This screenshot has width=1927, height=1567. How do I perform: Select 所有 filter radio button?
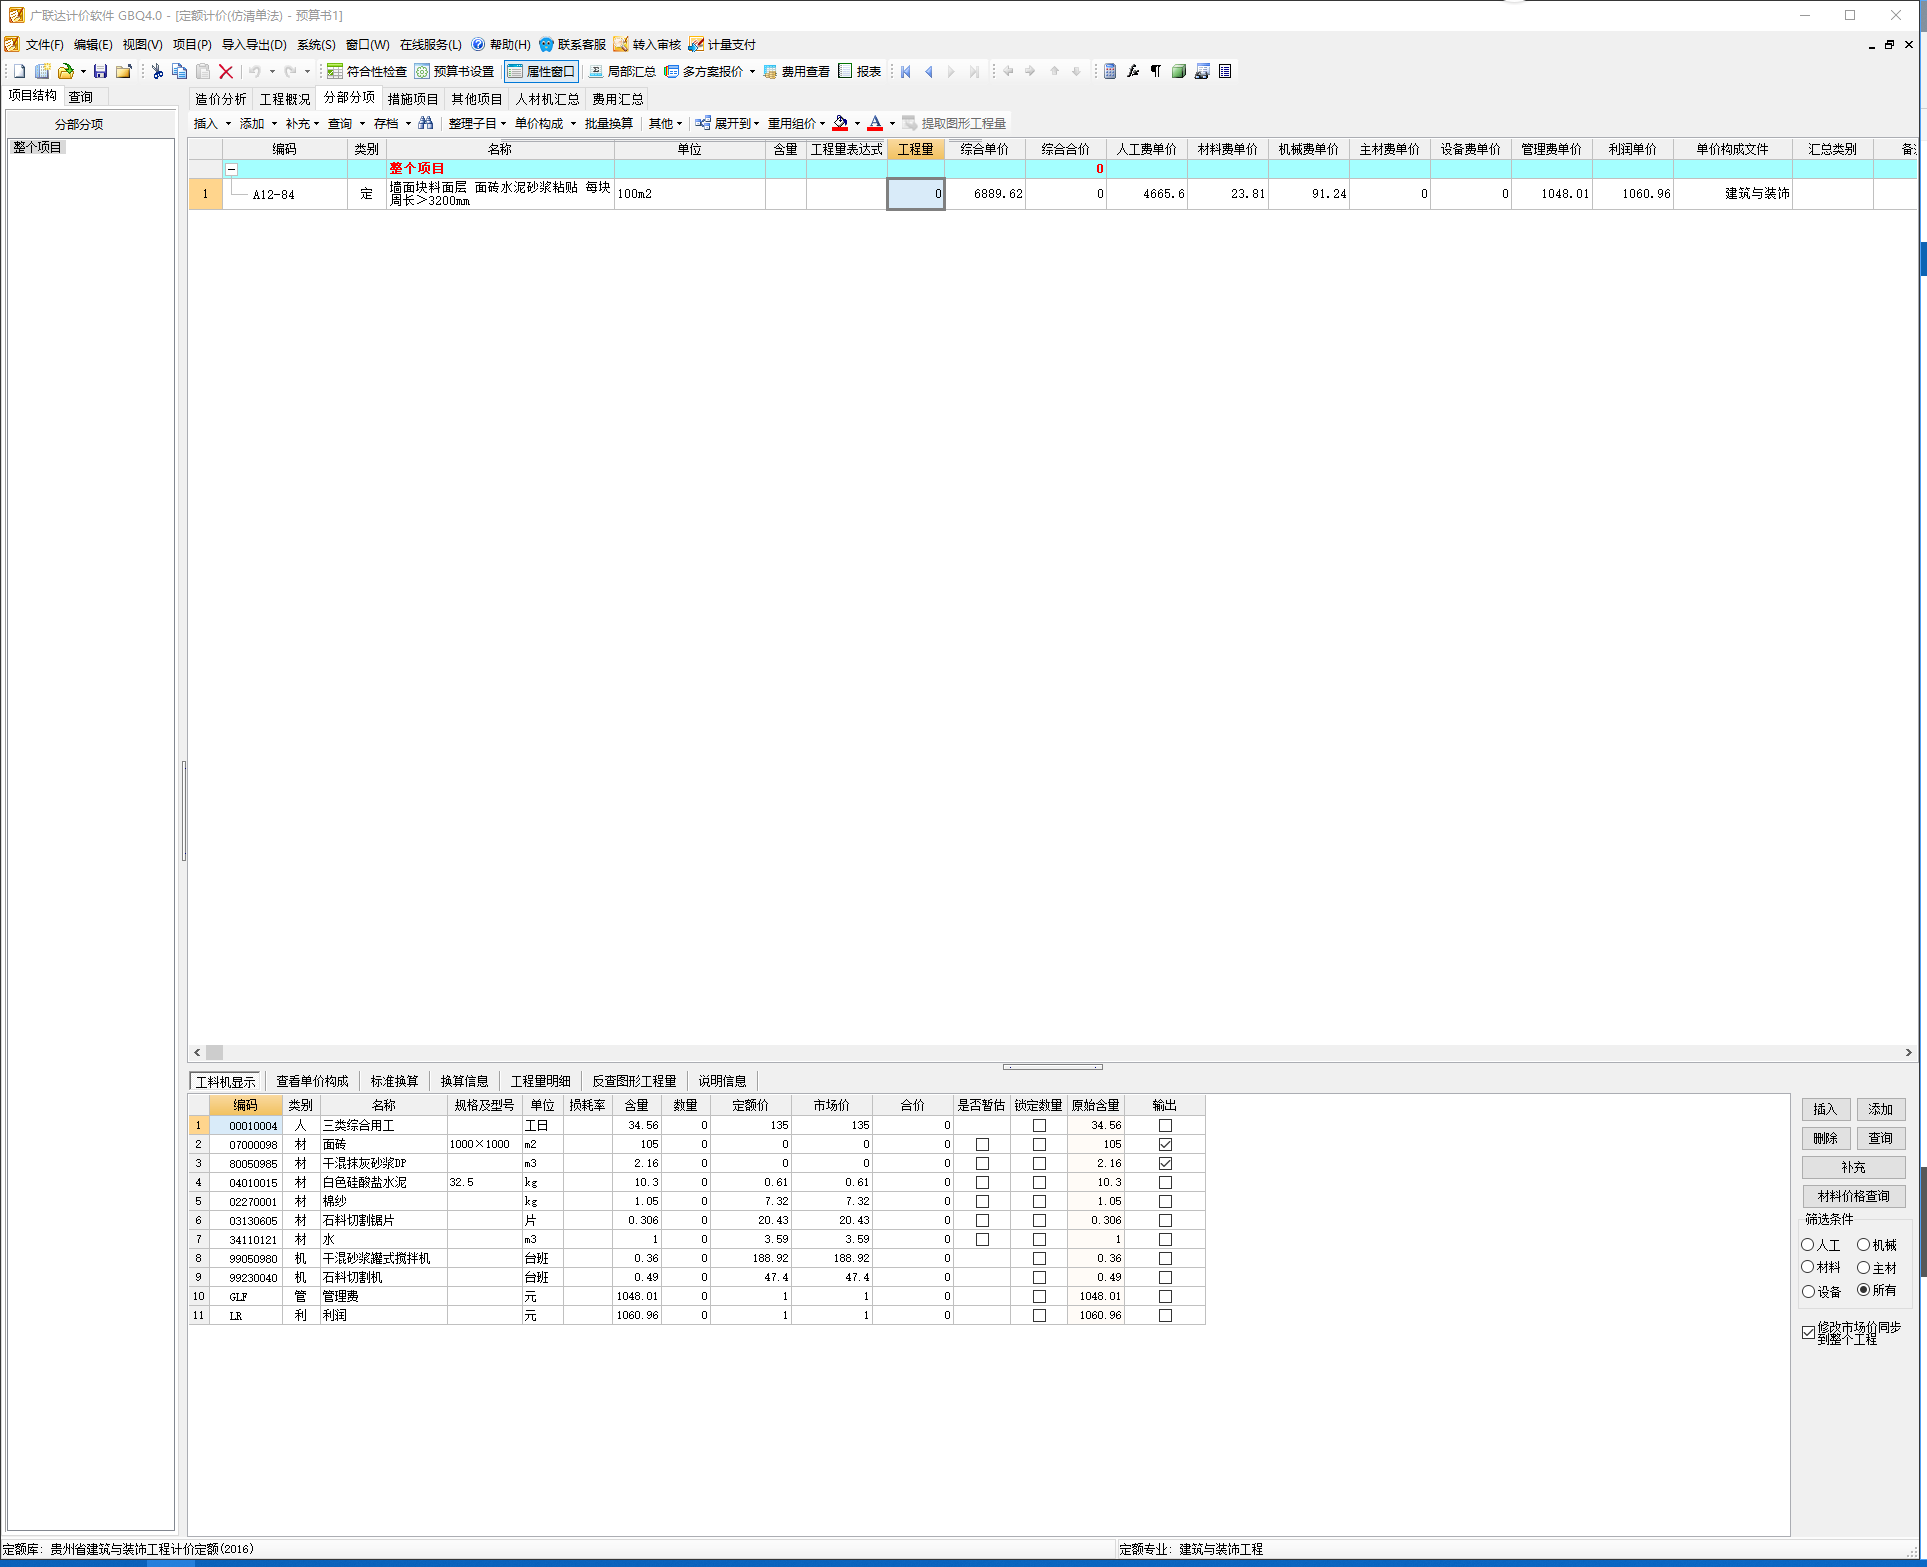pos(1864,1290)
